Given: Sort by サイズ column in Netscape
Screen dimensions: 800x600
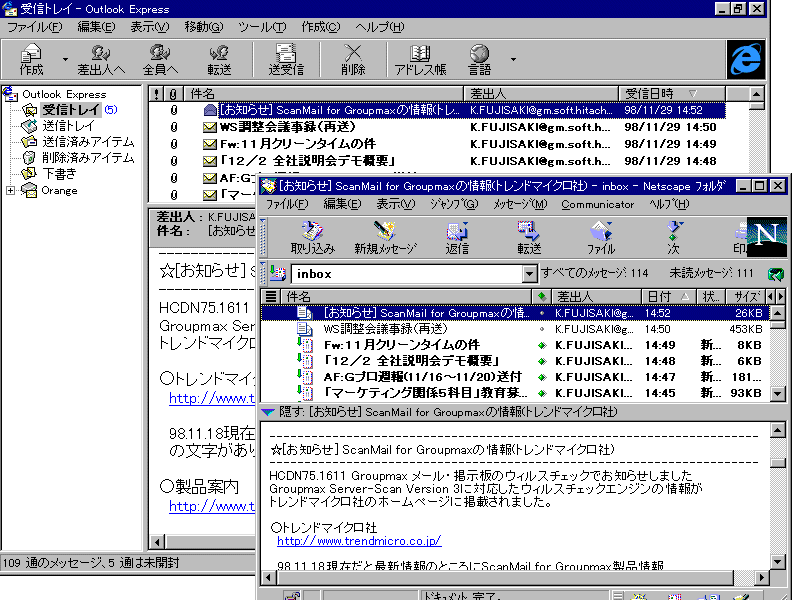Looking at the screenshot, I should 746,296.
